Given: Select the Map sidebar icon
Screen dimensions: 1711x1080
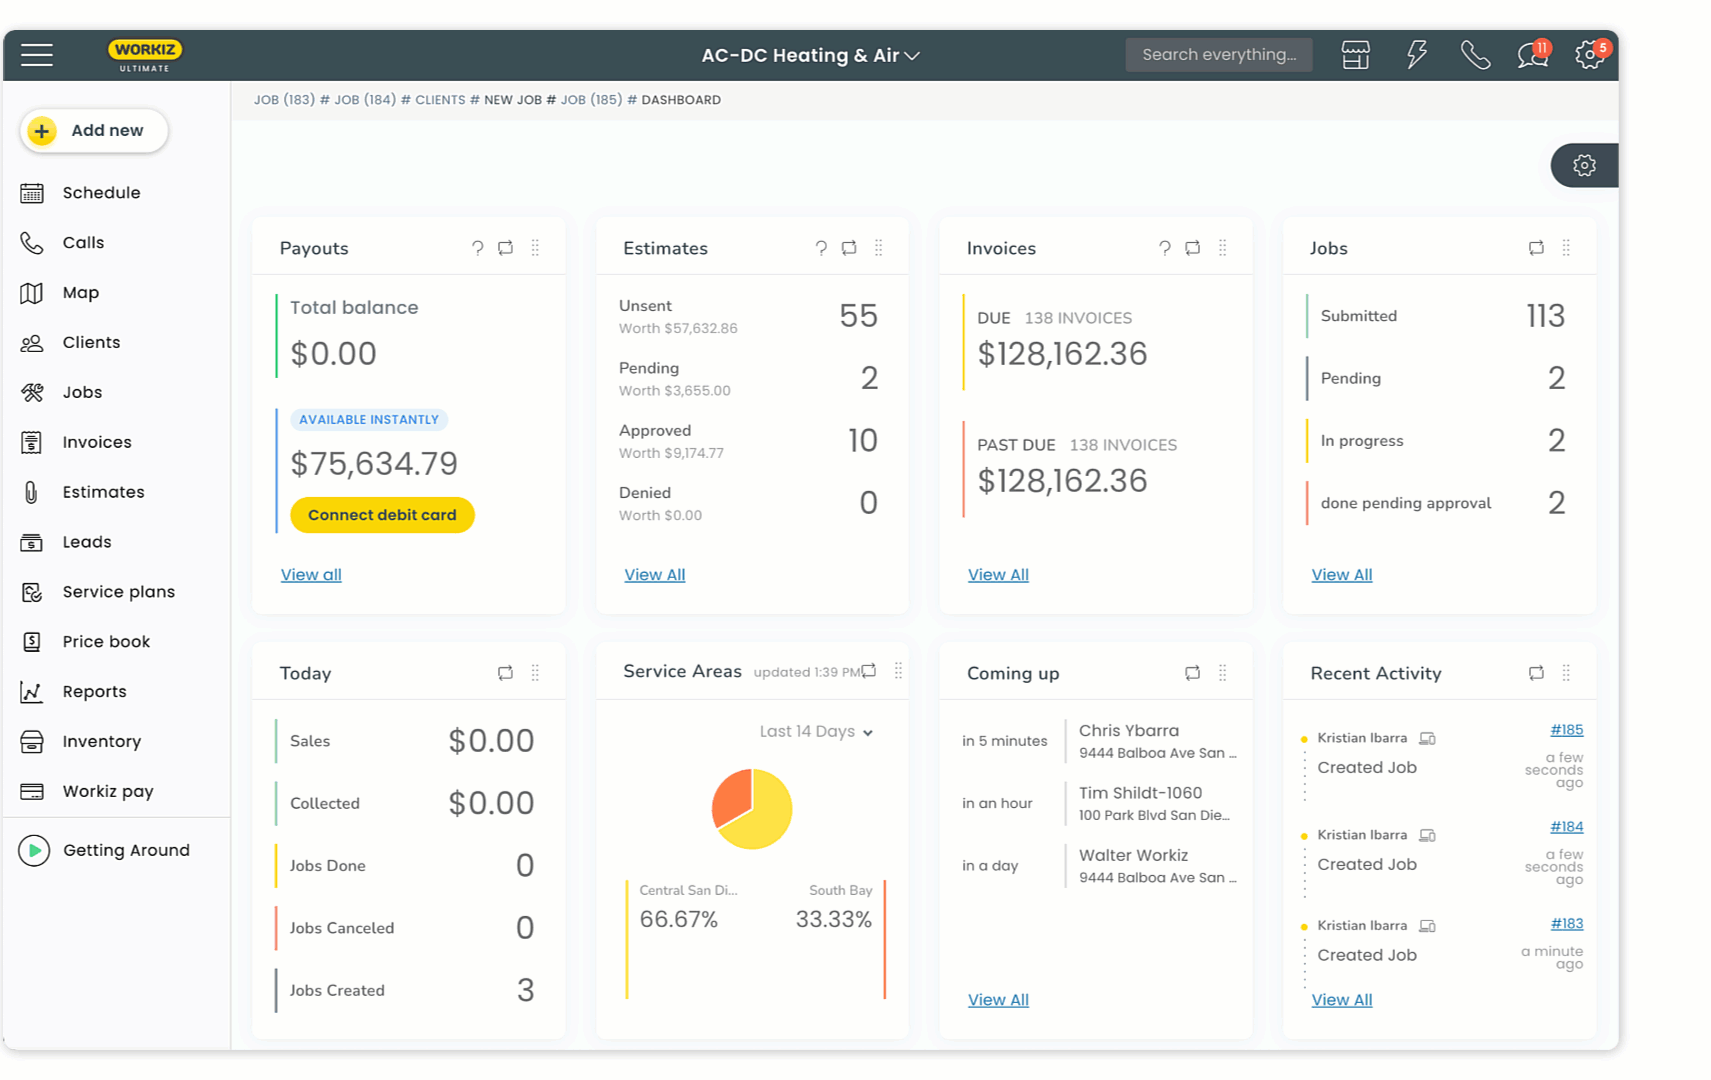Looking at the screenshot, I should 33,292.
